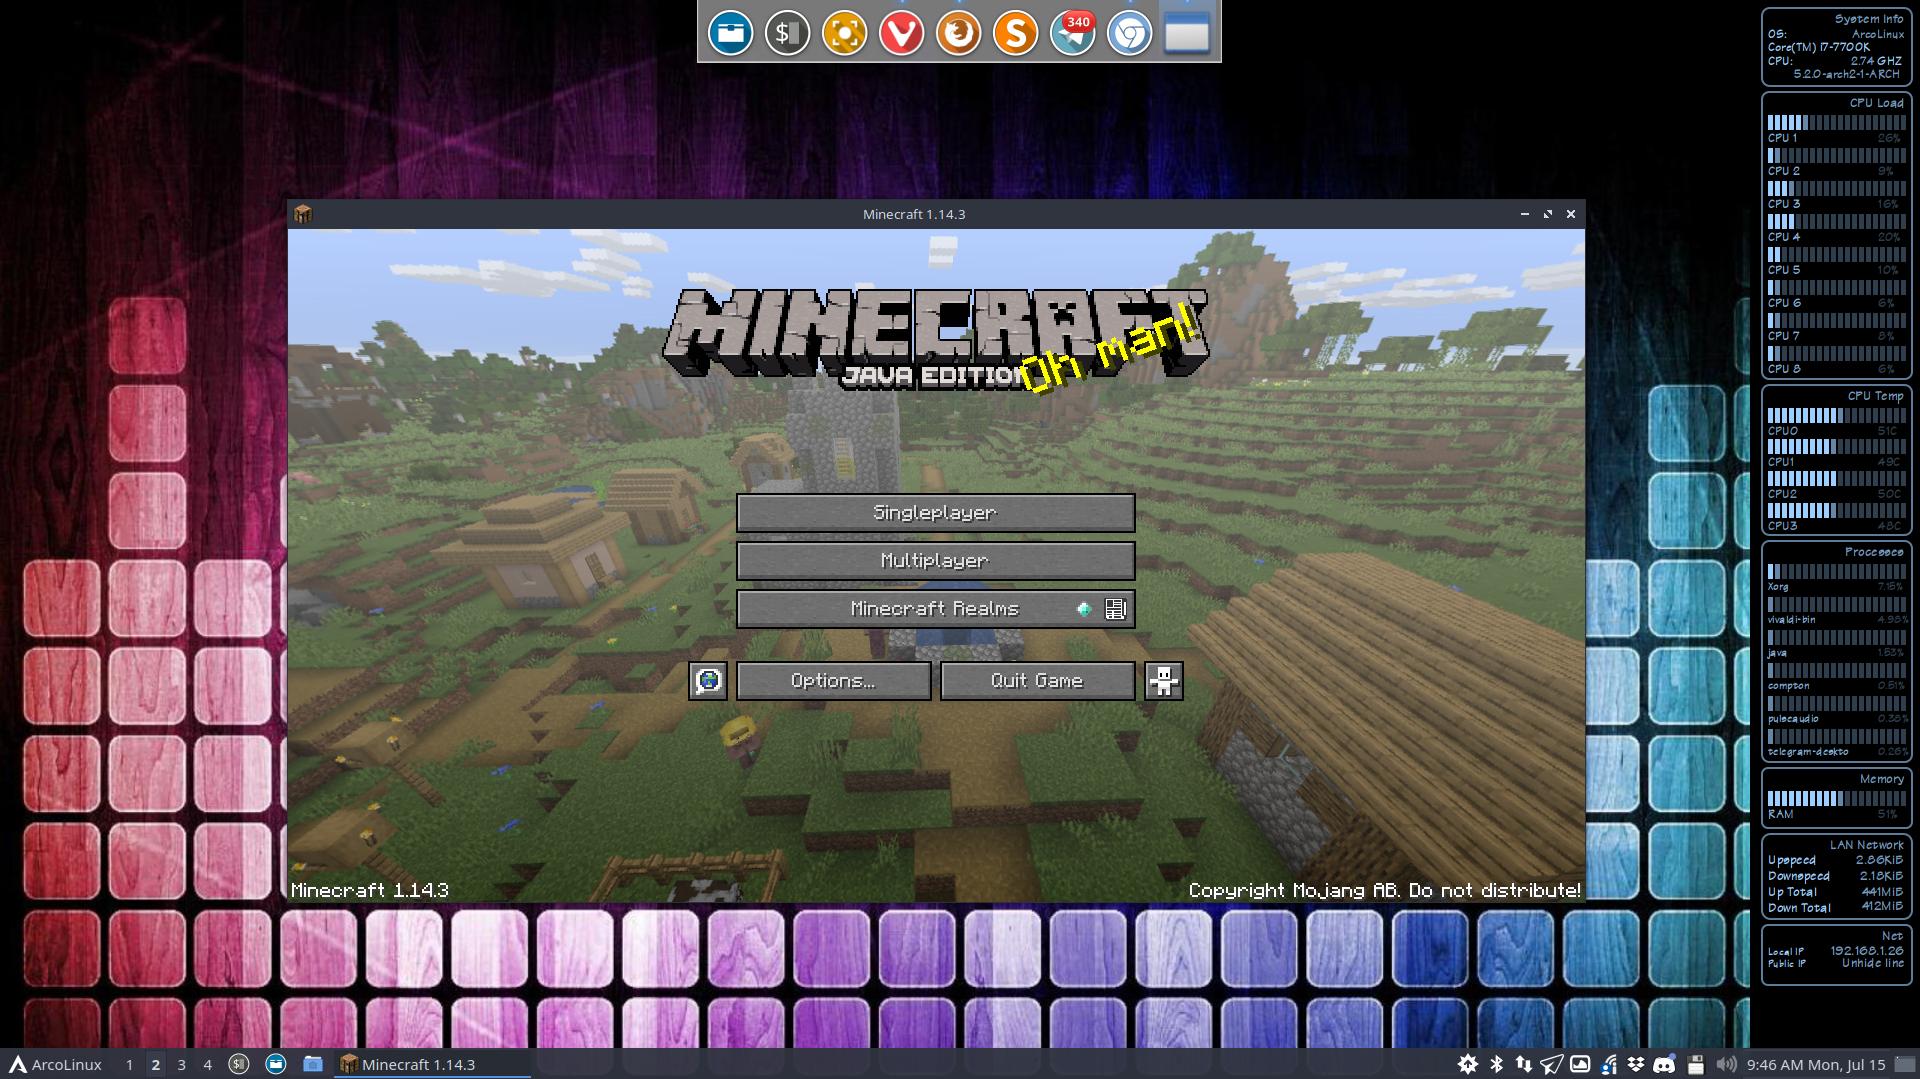Switch to workspace 3 on the taskbar
This screenshot has height=1079, width=1920.
click(181, 1065)
